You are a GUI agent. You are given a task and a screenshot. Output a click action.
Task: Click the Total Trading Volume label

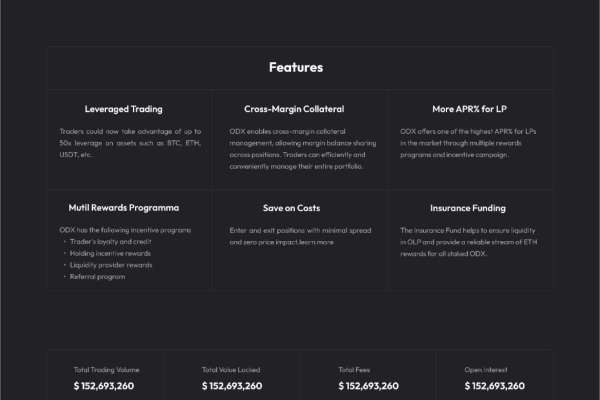click(106, 370)
